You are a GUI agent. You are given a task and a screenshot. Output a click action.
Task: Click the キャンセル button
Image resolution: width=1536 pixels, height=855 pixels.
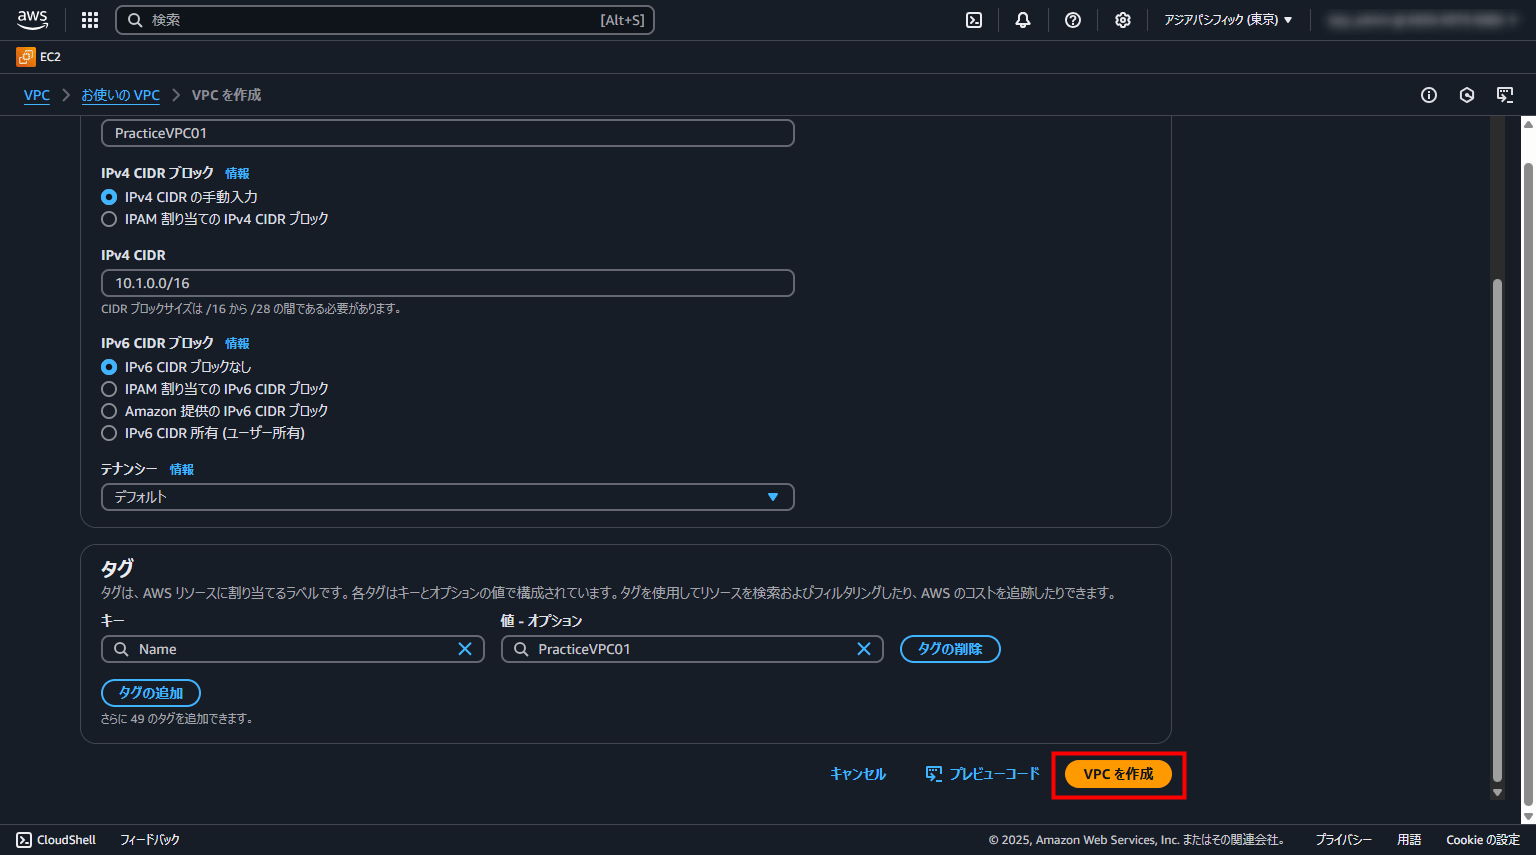tap(858, 774)
